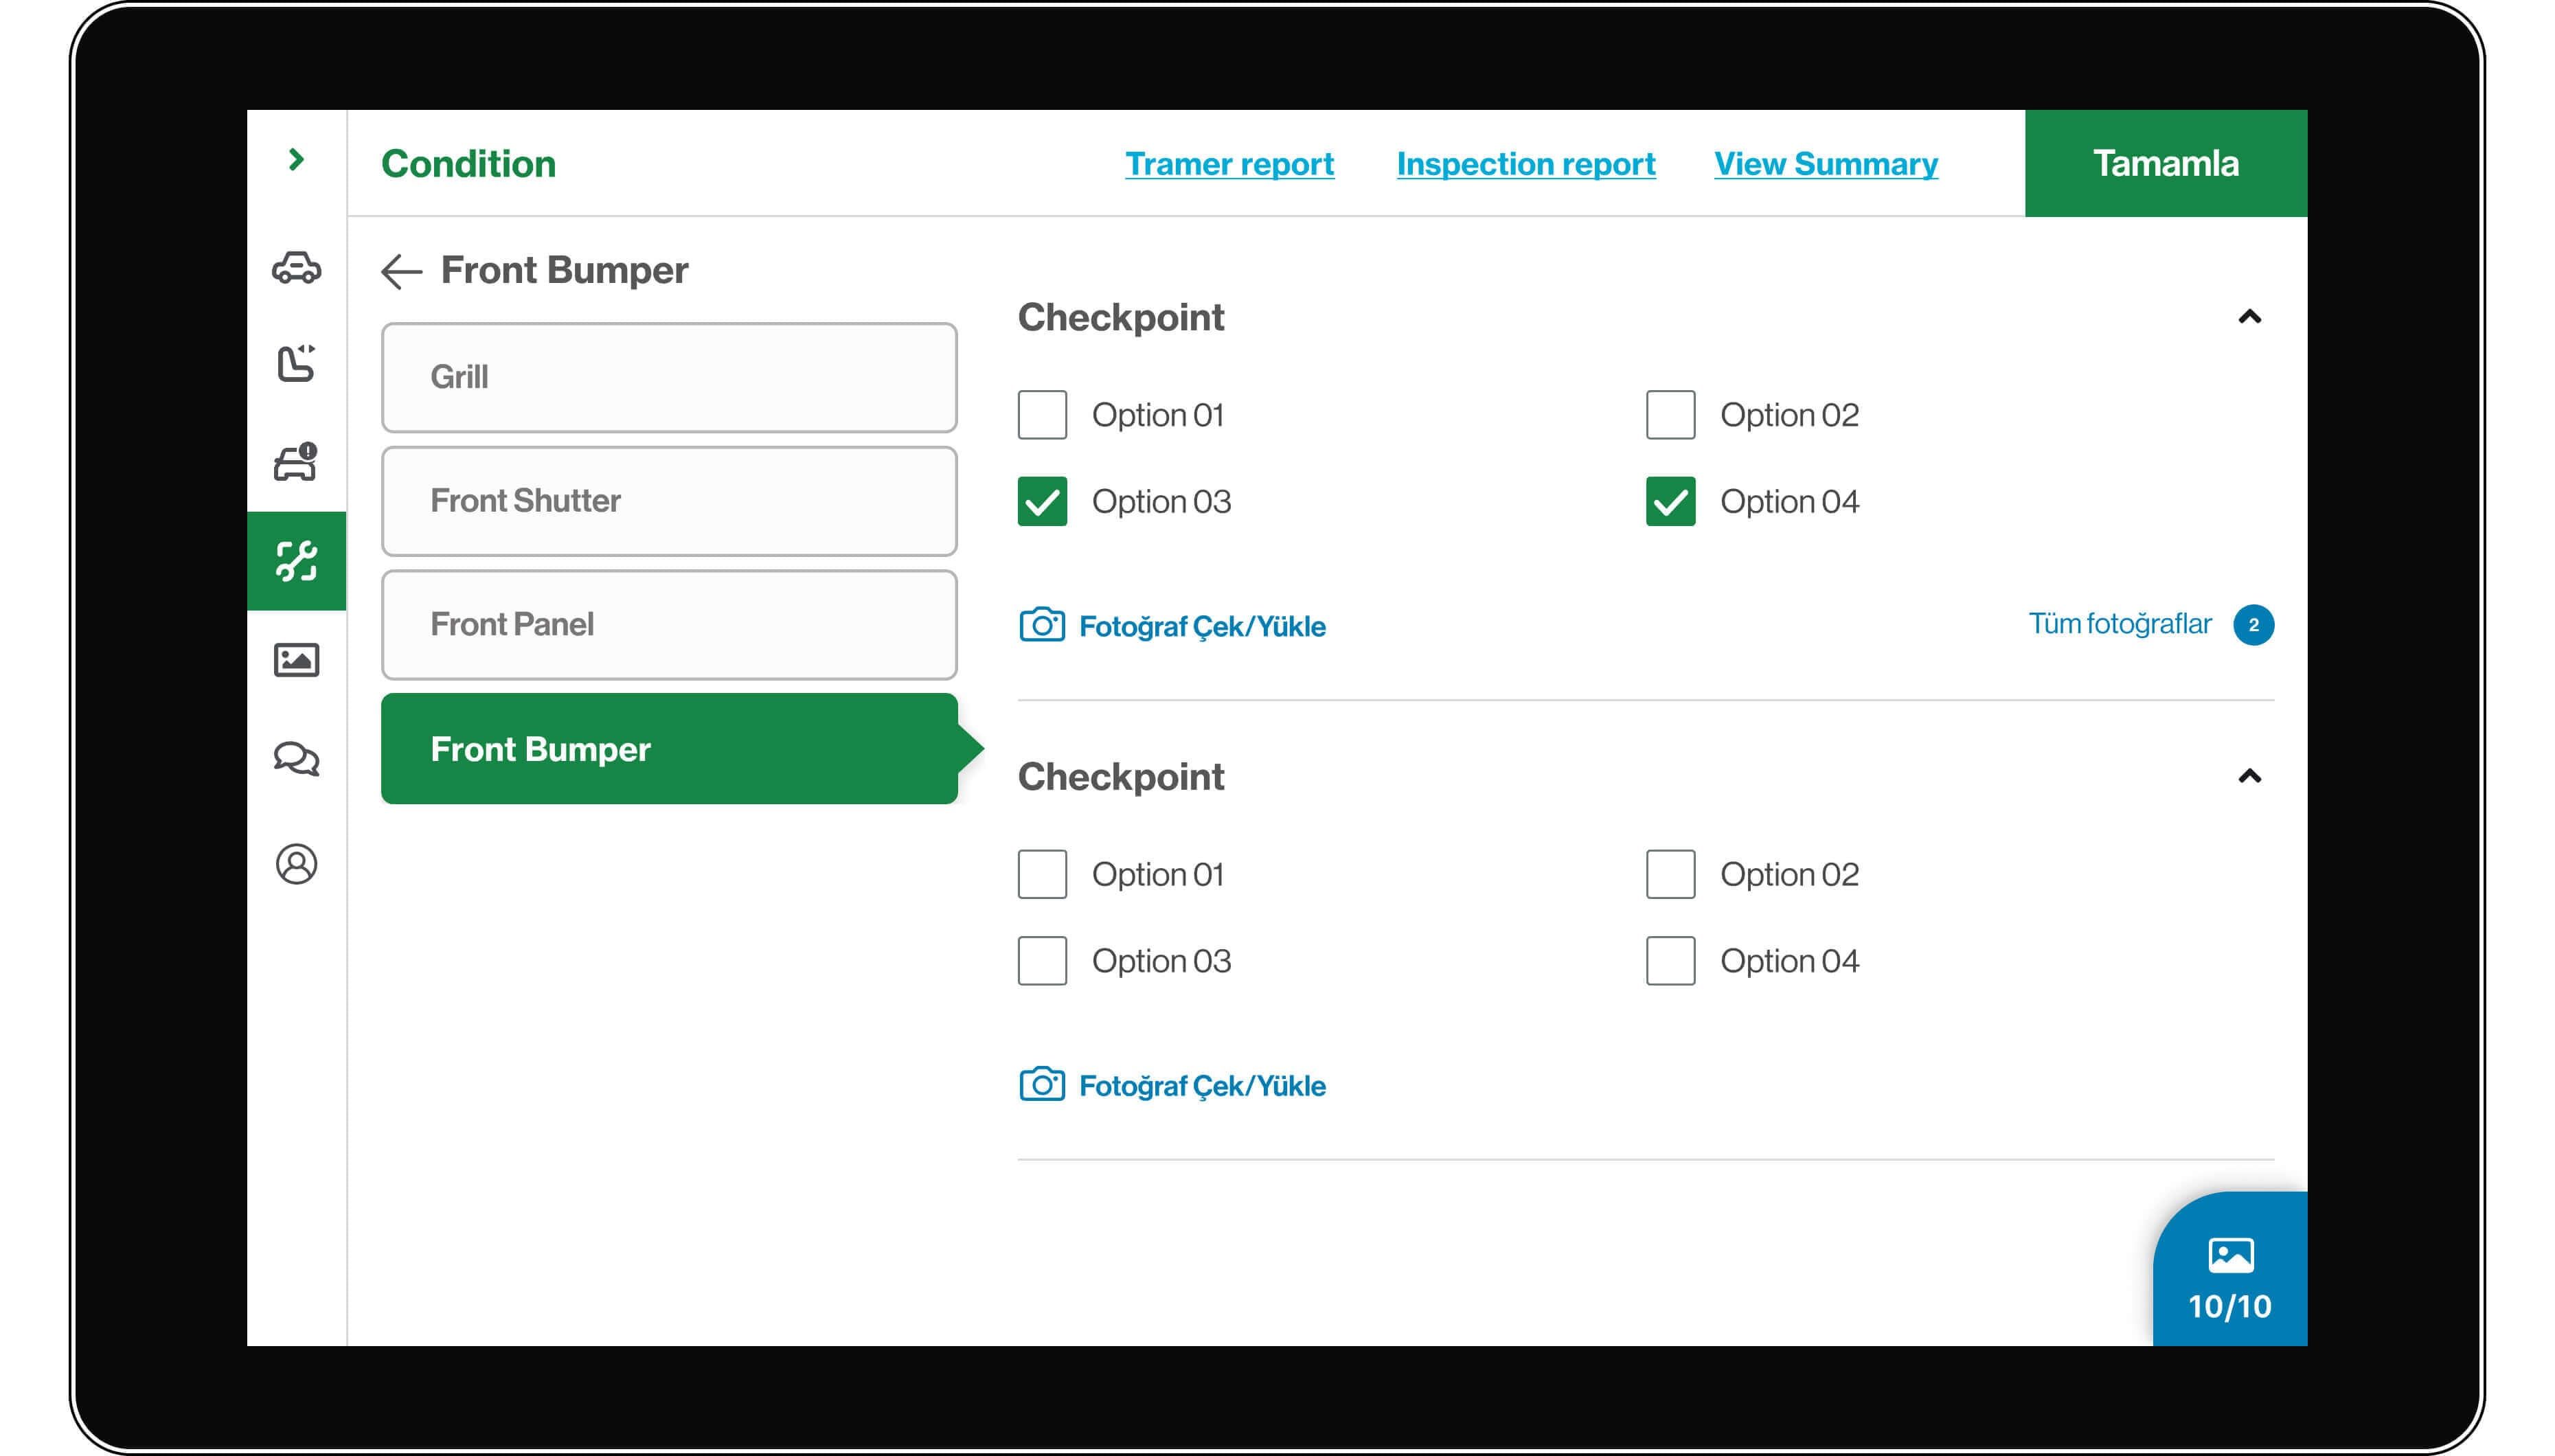The width and height of the screenshot is (2555, 1456).
Task: Open the photo gallery sidebar icon
Action: [296, 660]
